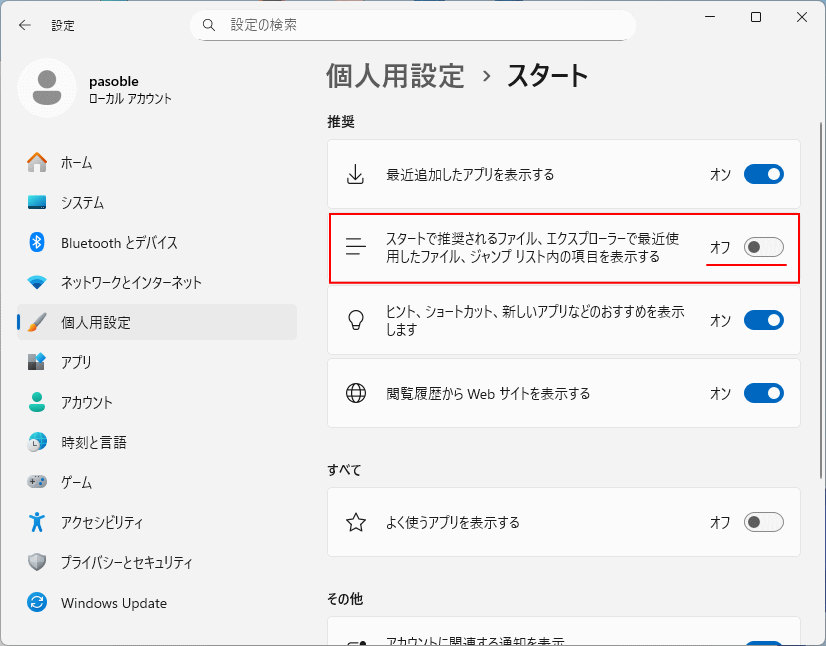Click the back arrow button
826x646 pixels.
click(x=24, y=25)
